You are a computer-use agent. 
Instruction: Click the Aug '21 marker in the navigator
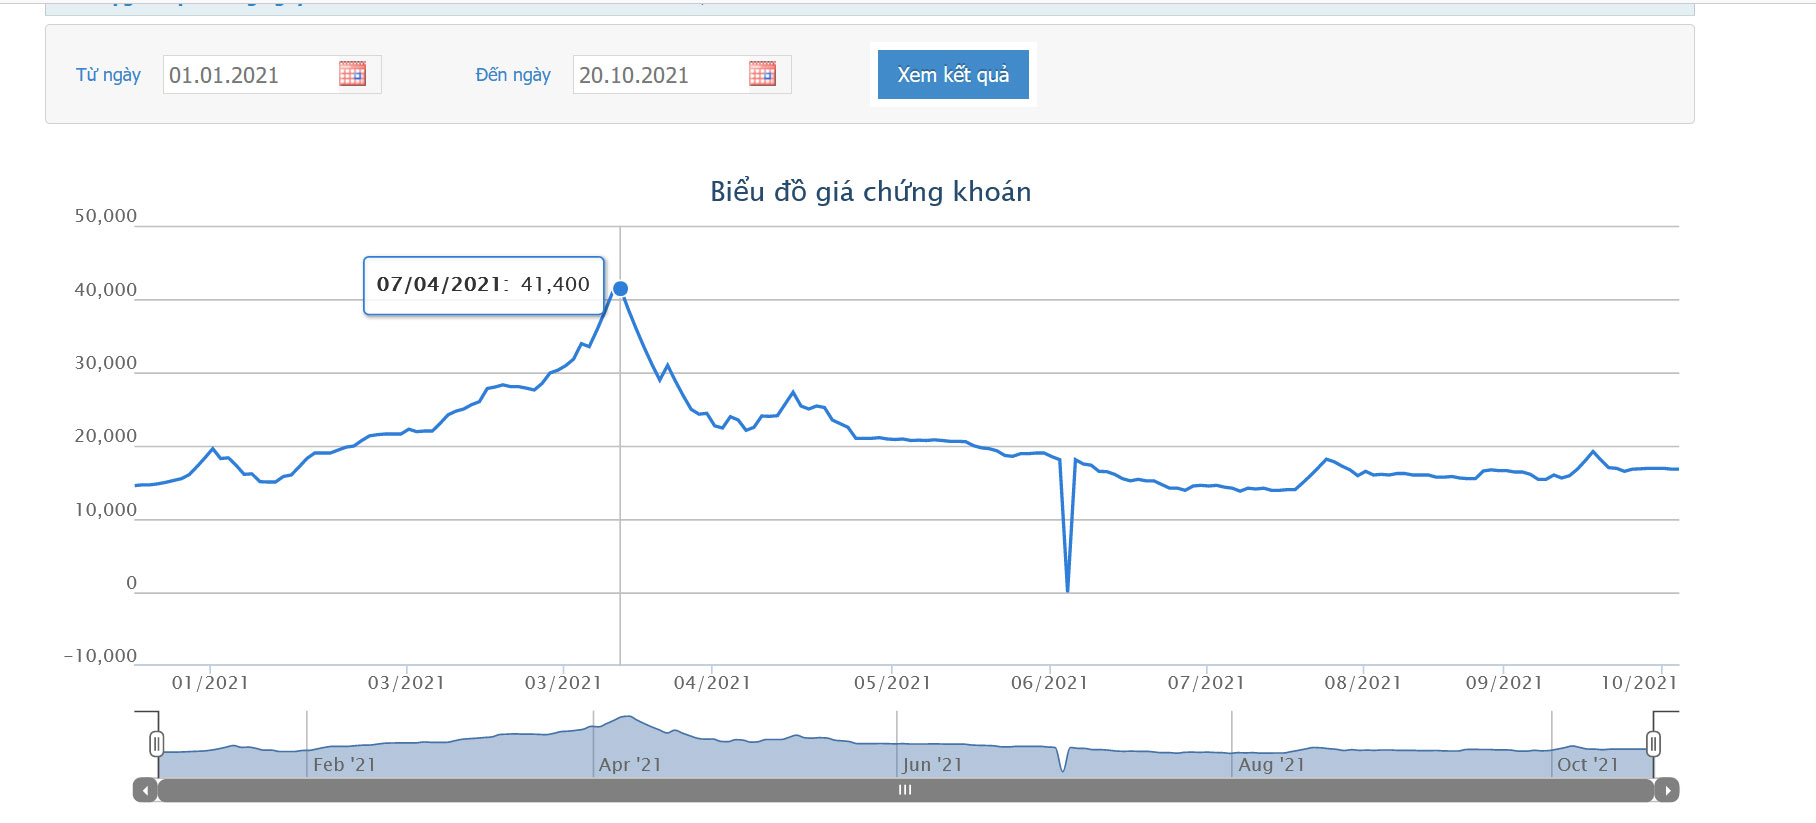(x=1271, y=764)
